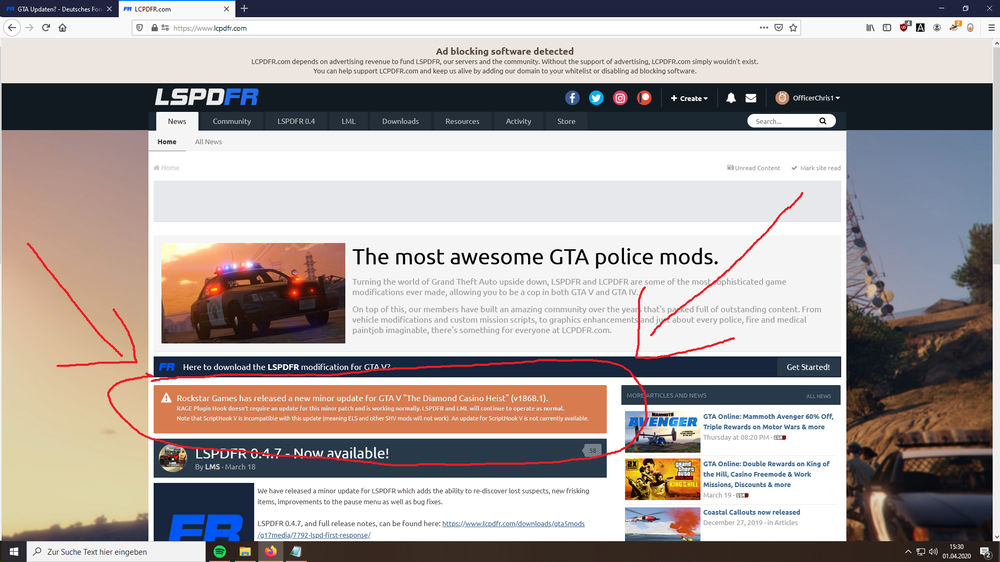The height and width of the screenshot is (562, 1000).
Task: Select the News navigation tab
Action: coord(177,121)
